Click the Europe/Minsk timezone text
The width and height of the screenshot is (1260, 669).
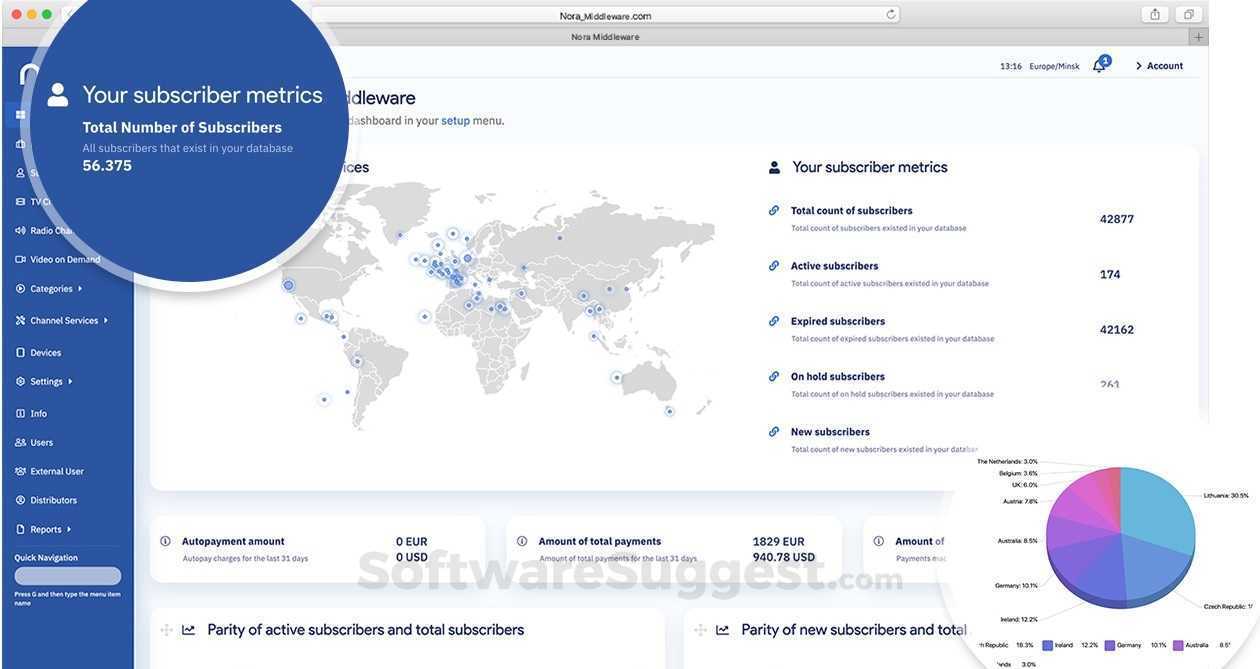1054,67
